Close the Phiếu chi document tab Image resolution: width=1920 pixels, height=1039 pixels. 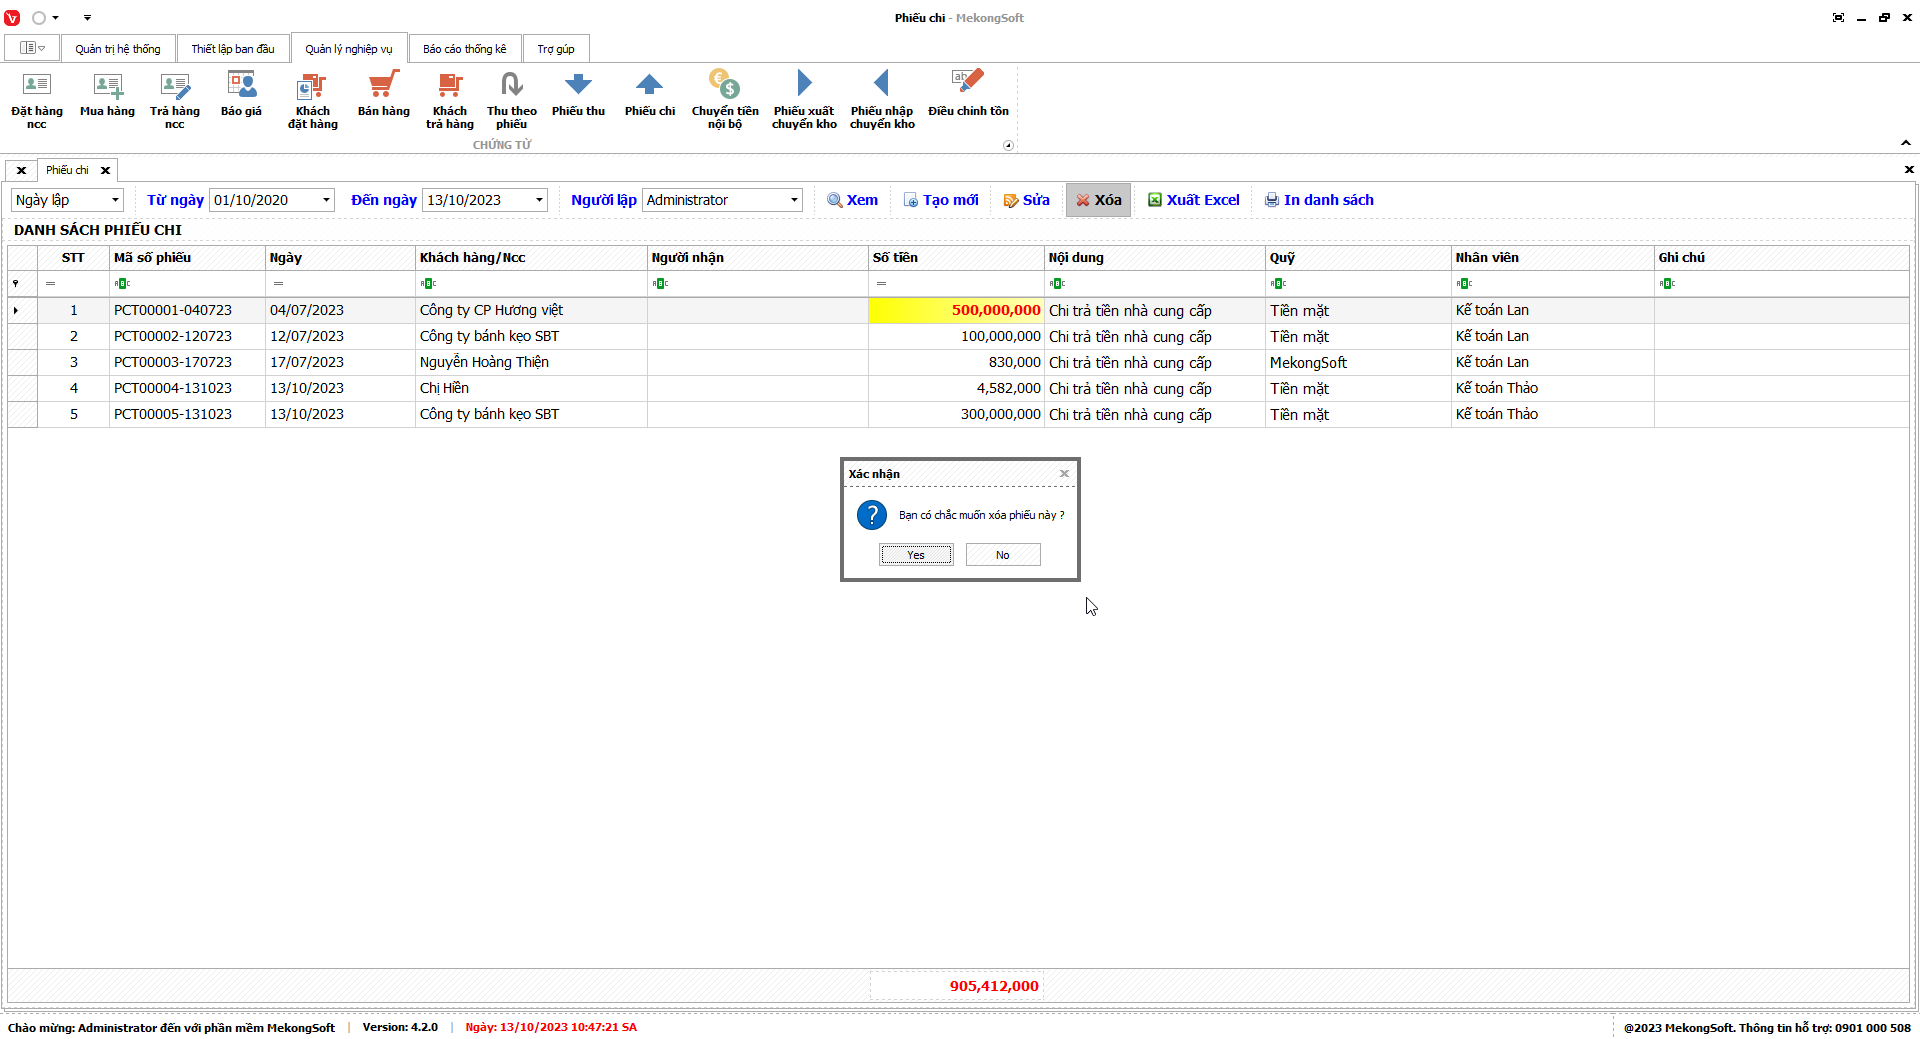coord(105,170)
